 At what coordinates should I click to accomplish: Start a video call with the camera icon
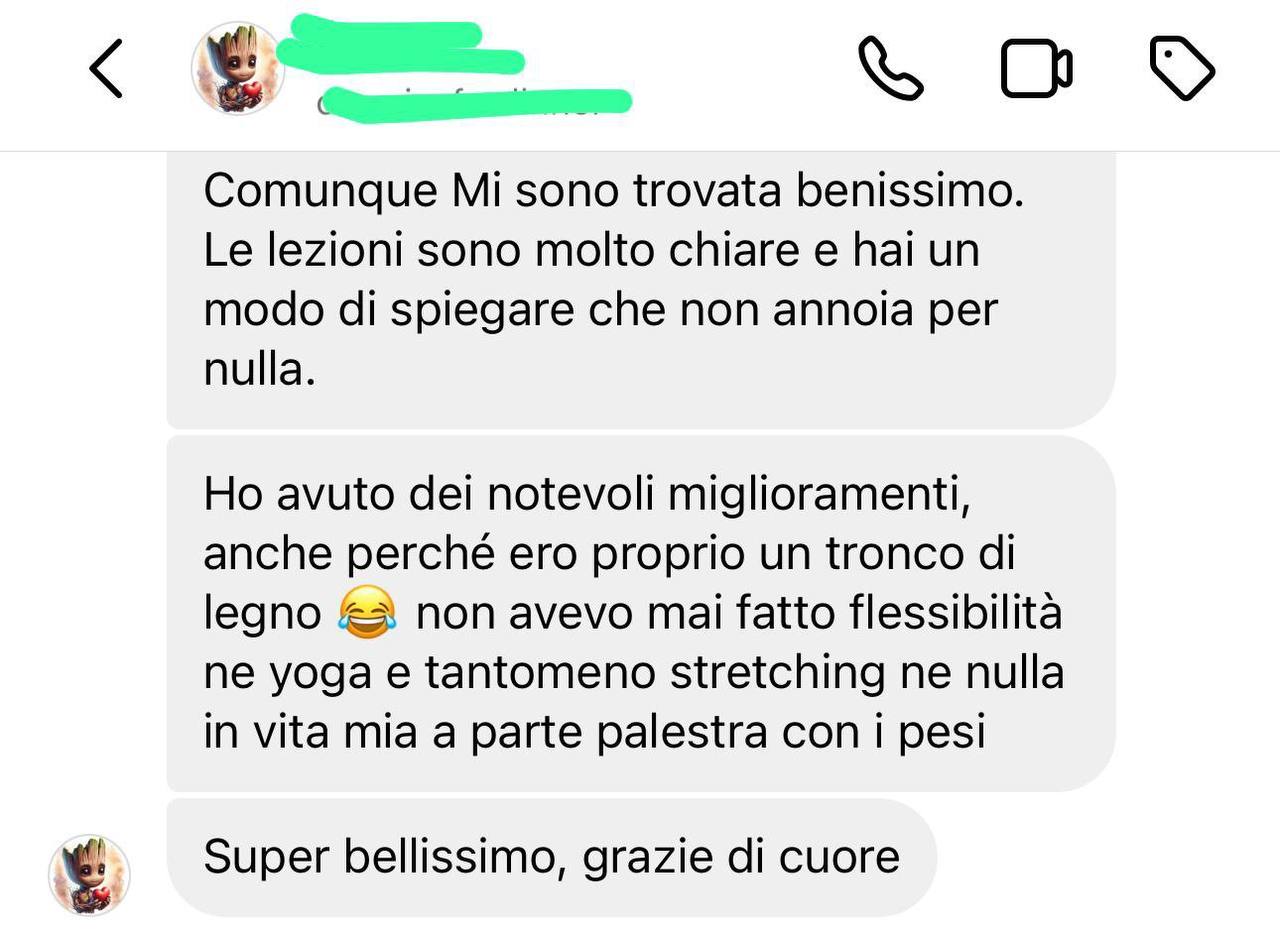click(1037, 69)
